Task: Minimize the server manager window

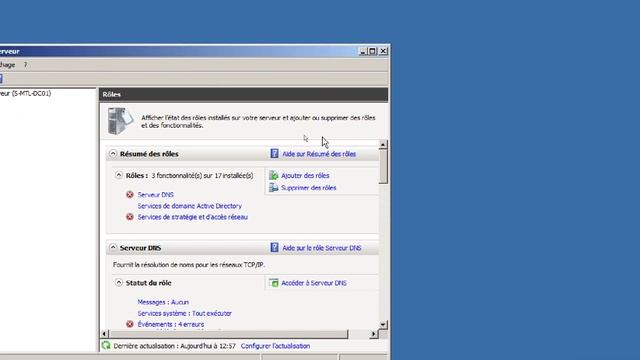Action: pos(363,51)
